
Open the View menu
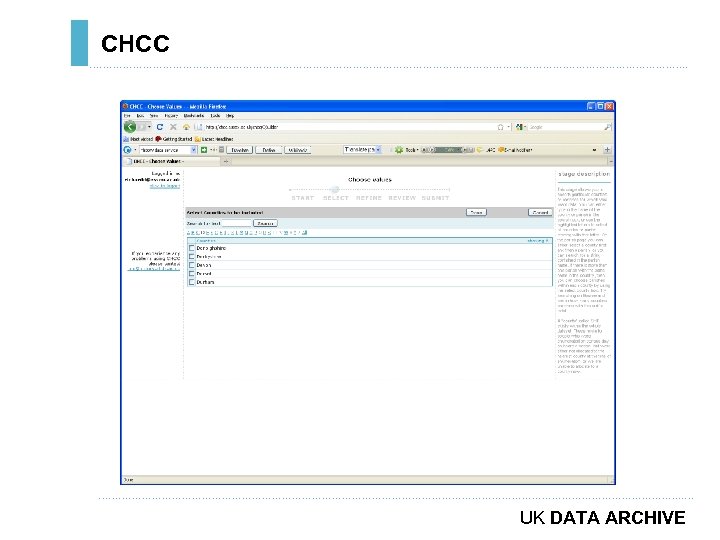point(154,116)
